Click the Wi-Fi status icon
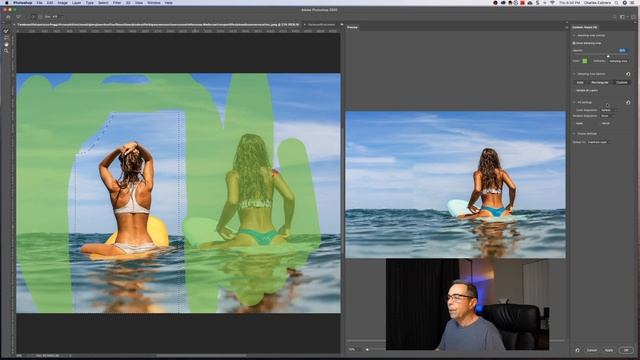640x360 pixels. [x=553, y=2]
